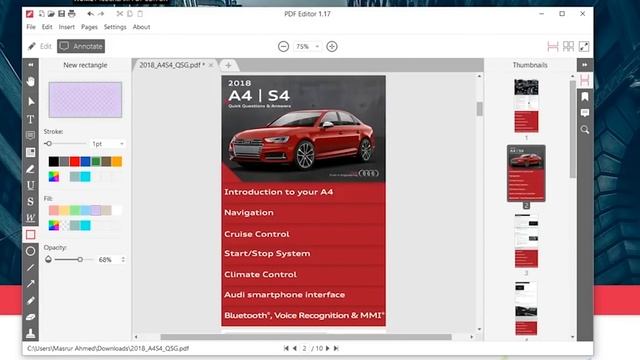Open the Search sidebar panel
Viewport: 640px width, 360px height.
[584, 130]
